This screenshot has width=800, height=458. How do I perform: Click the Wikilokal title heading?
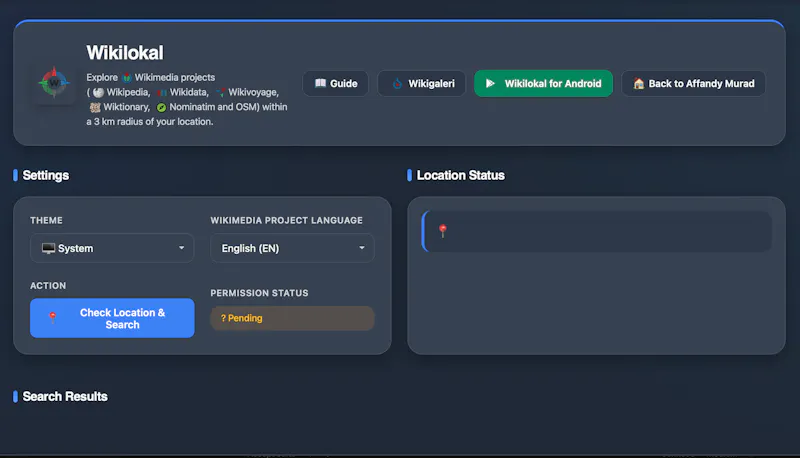pyautogui.click(x=125, y=53)
